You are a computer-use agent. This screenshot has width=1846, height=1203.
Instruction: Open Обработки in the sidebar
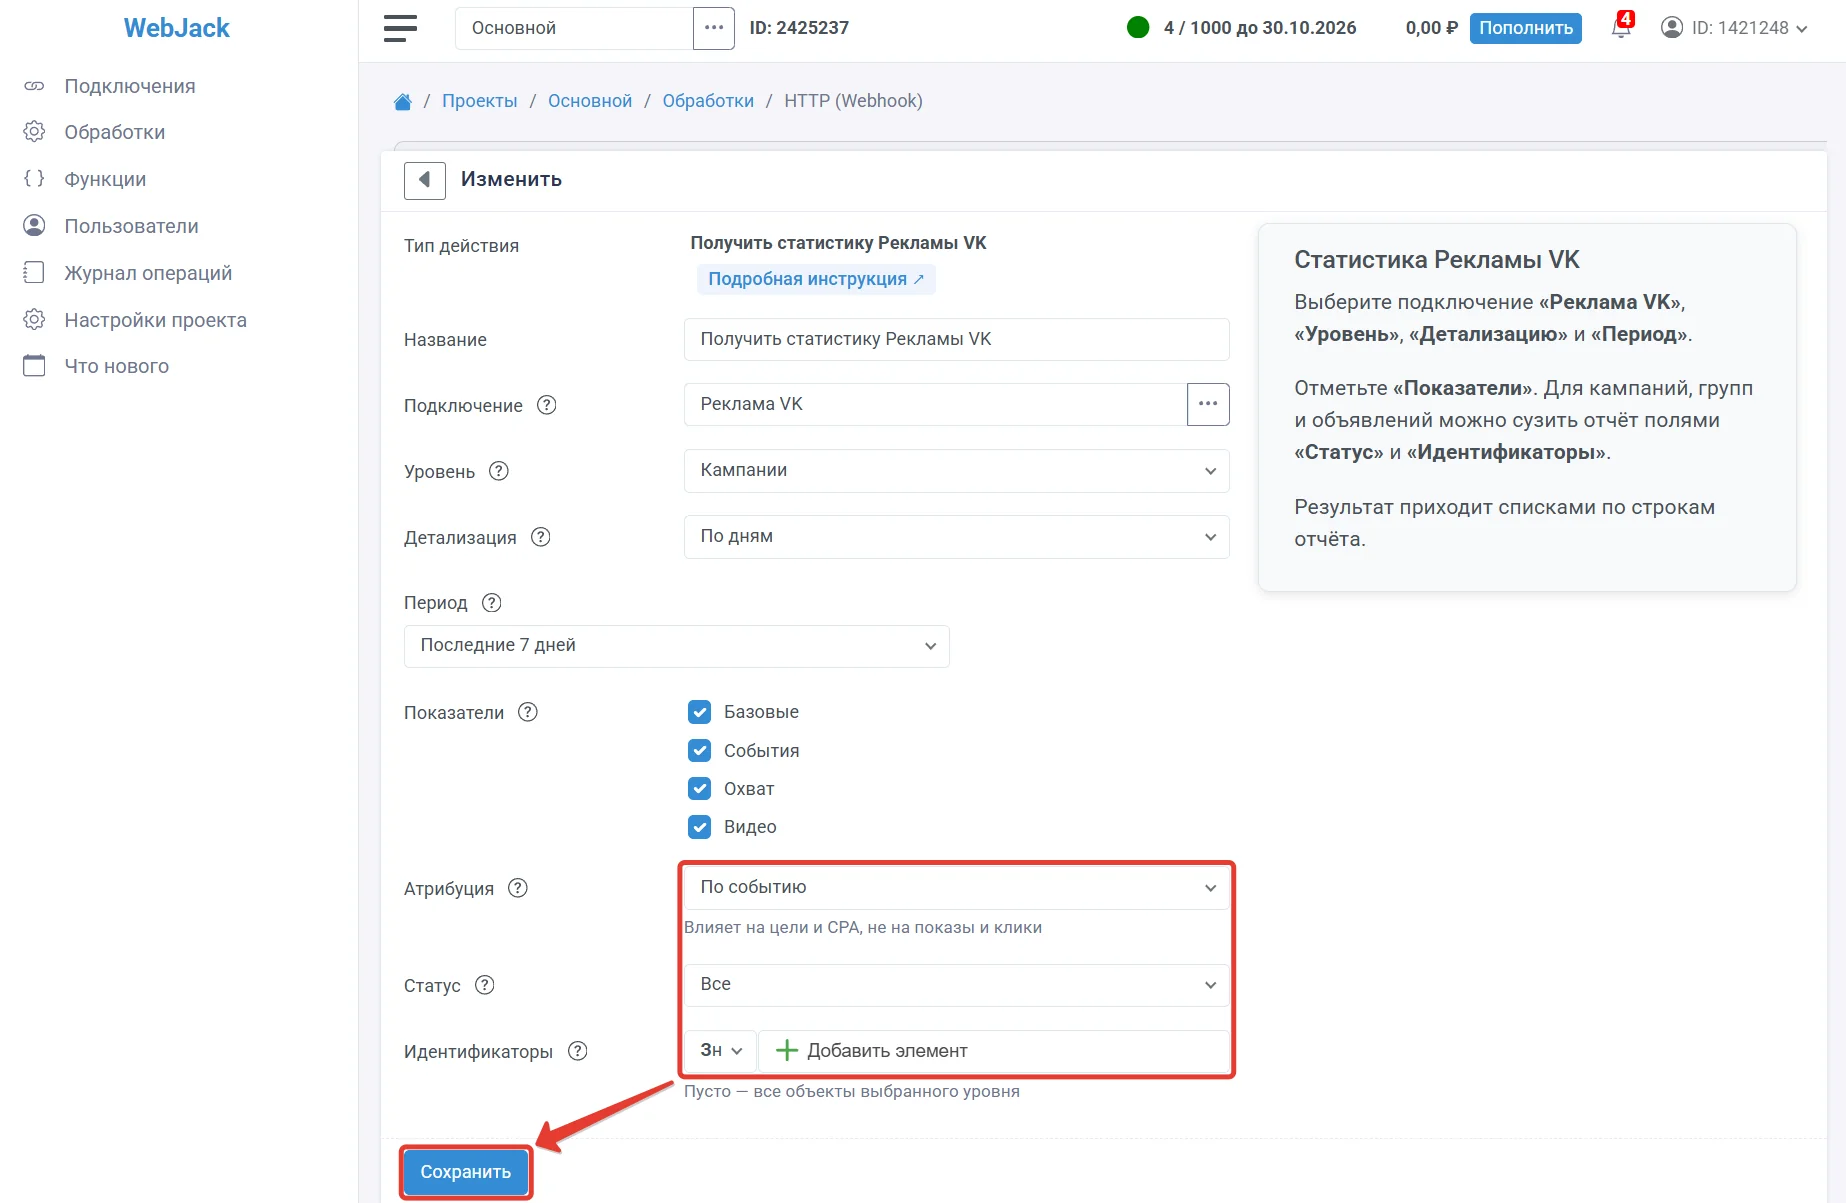point(115,132)
